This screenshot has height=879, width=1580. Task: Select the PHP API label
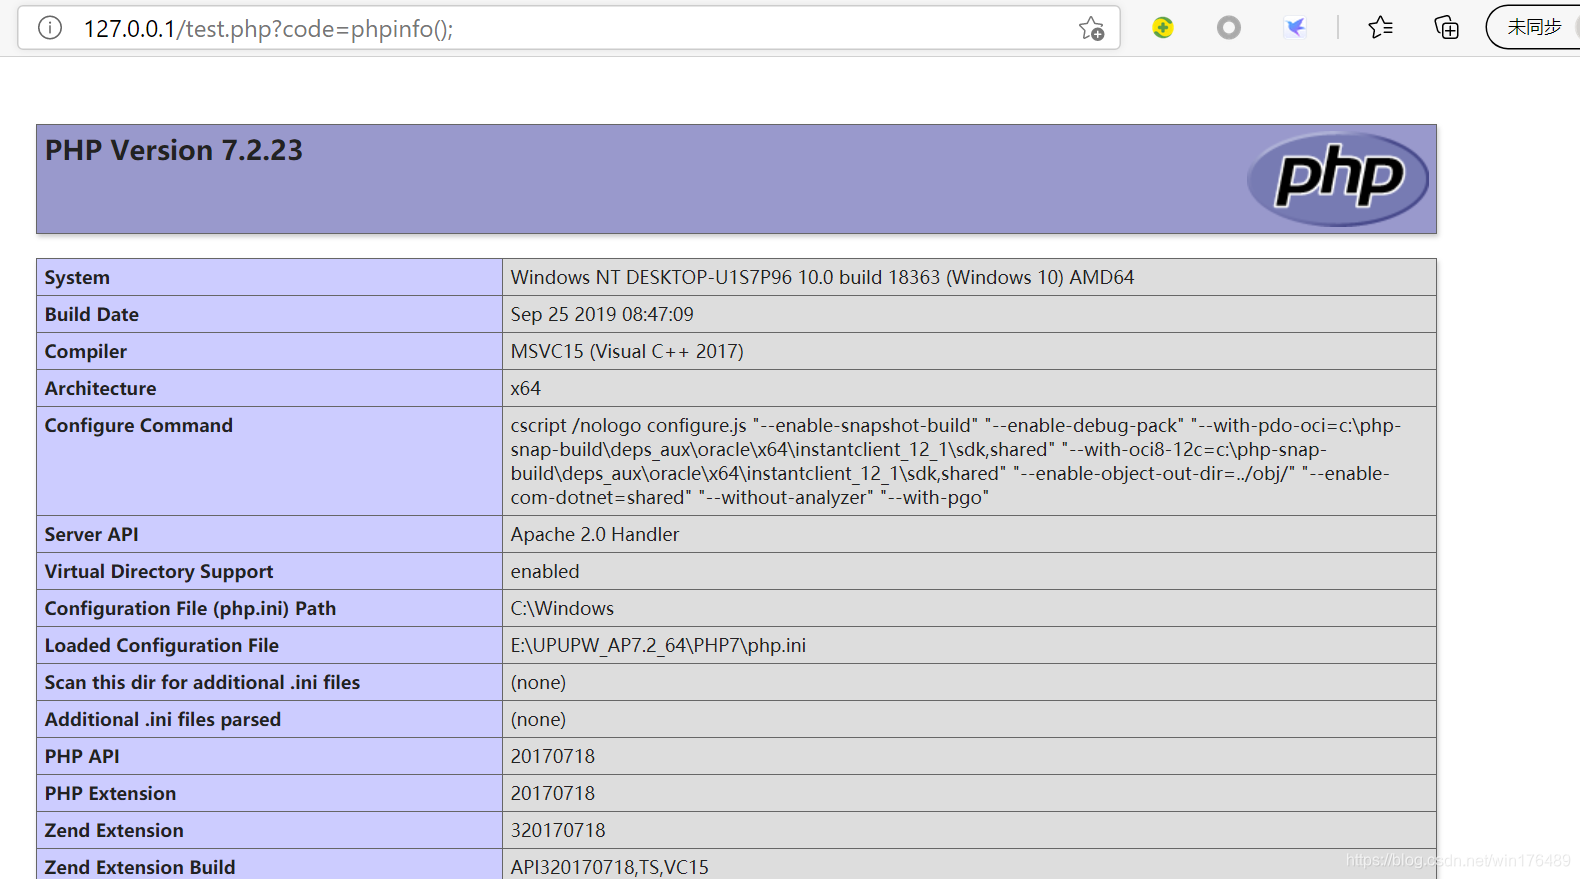tap(82, 757)
